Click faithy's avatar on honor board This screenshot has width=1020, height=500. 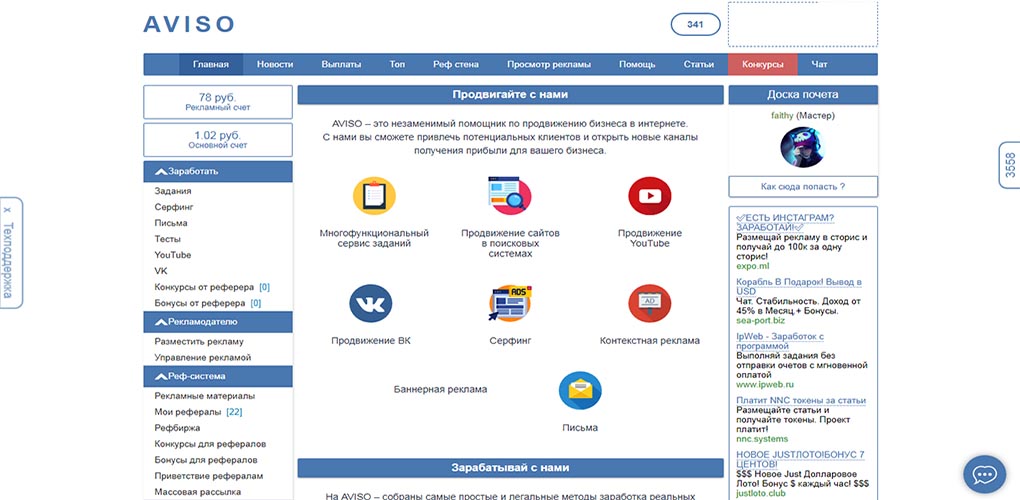coord(803,146)
